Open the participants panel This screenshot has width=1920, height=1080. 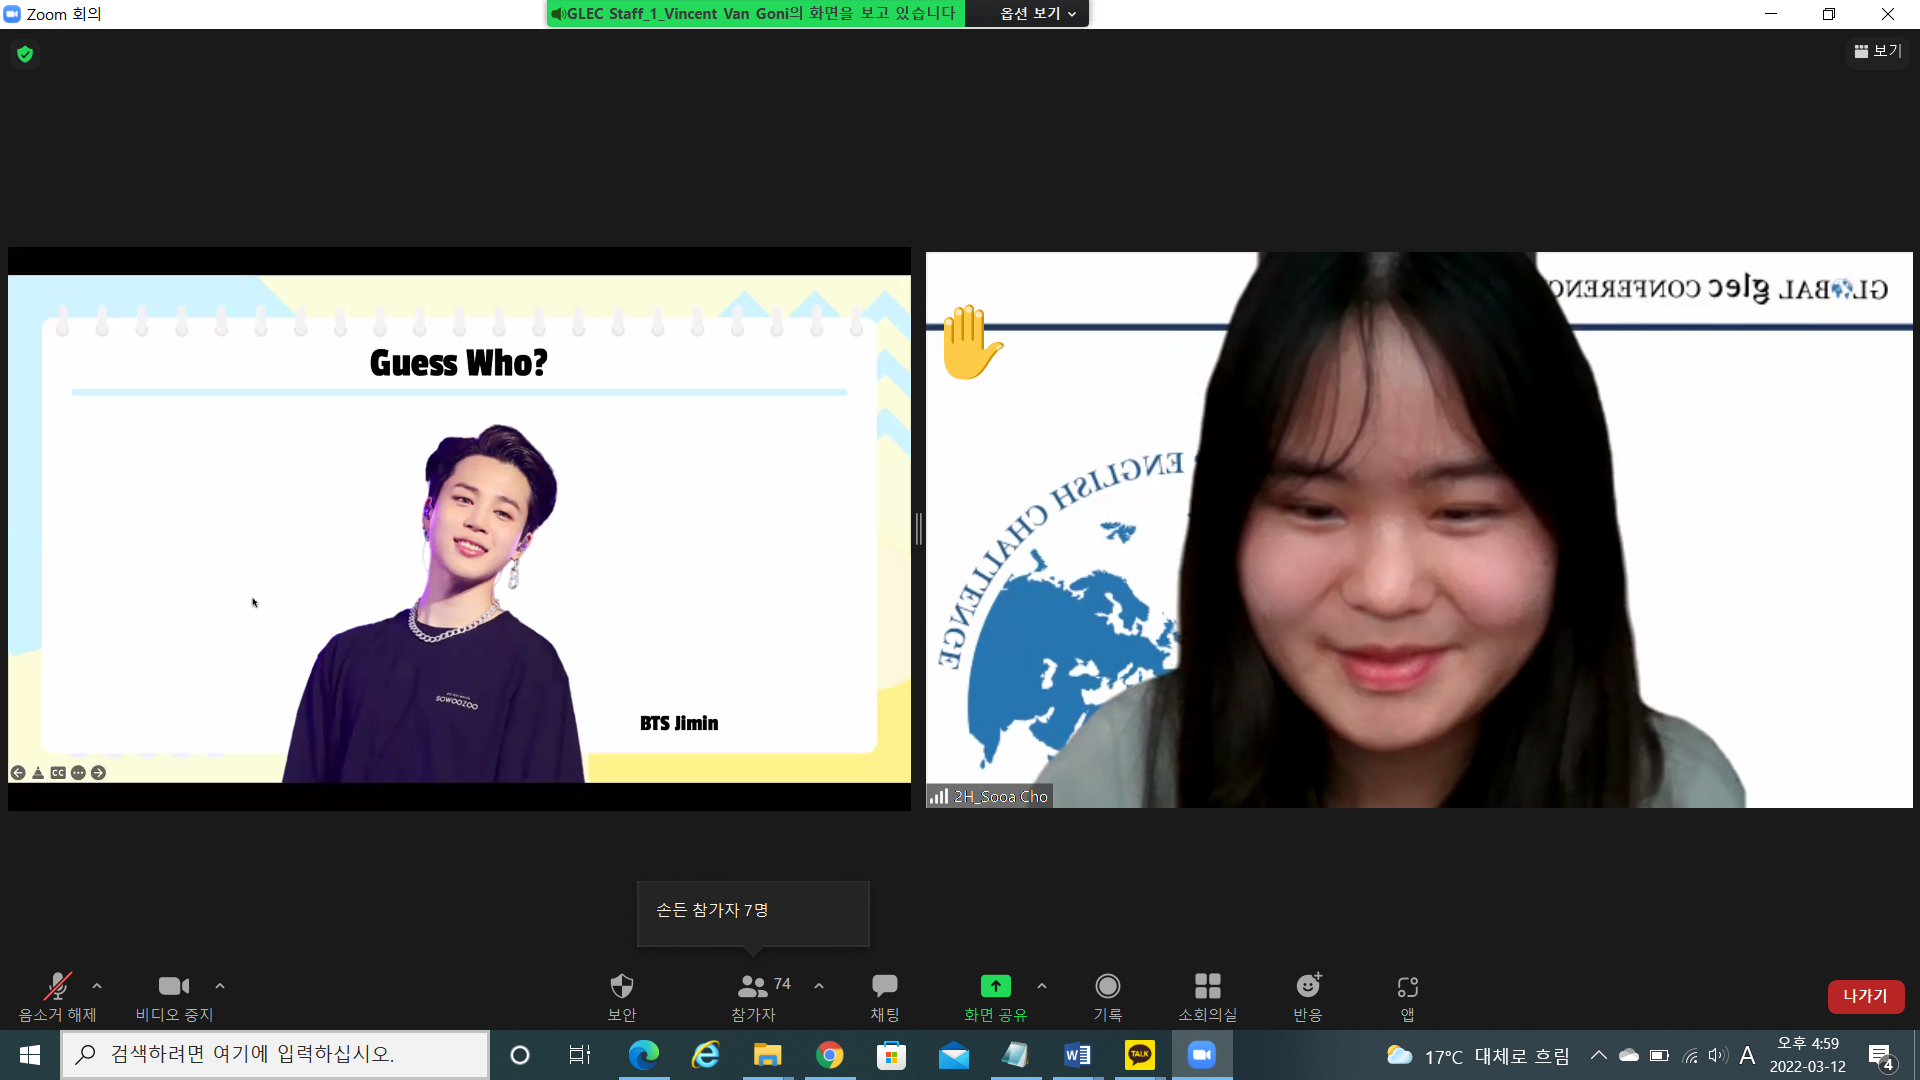(x=754, y=997)
